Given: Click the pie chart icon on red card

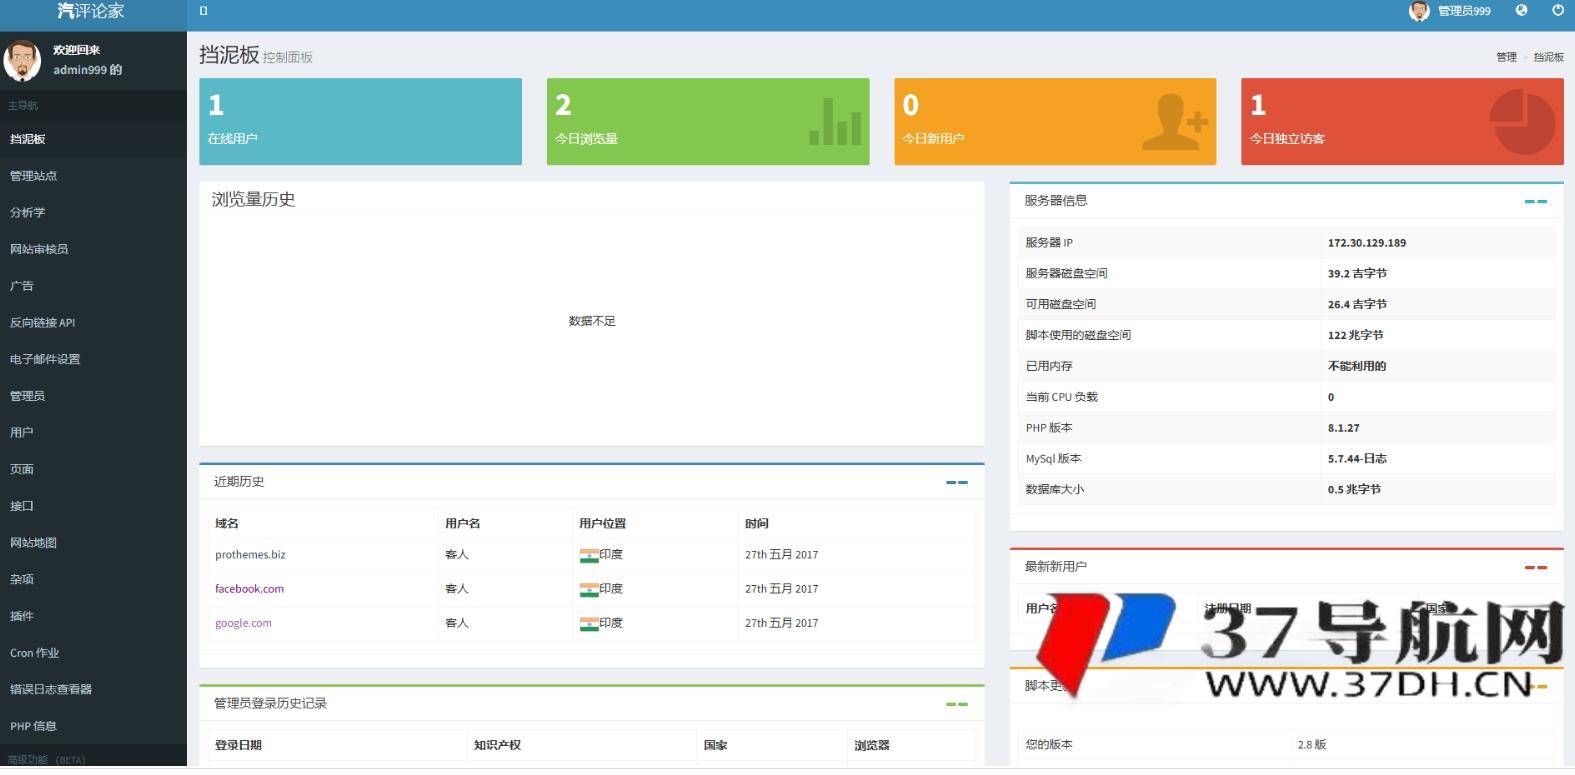Looking at the screenshot, I should pyautogui.click(x=1522, y=122).
